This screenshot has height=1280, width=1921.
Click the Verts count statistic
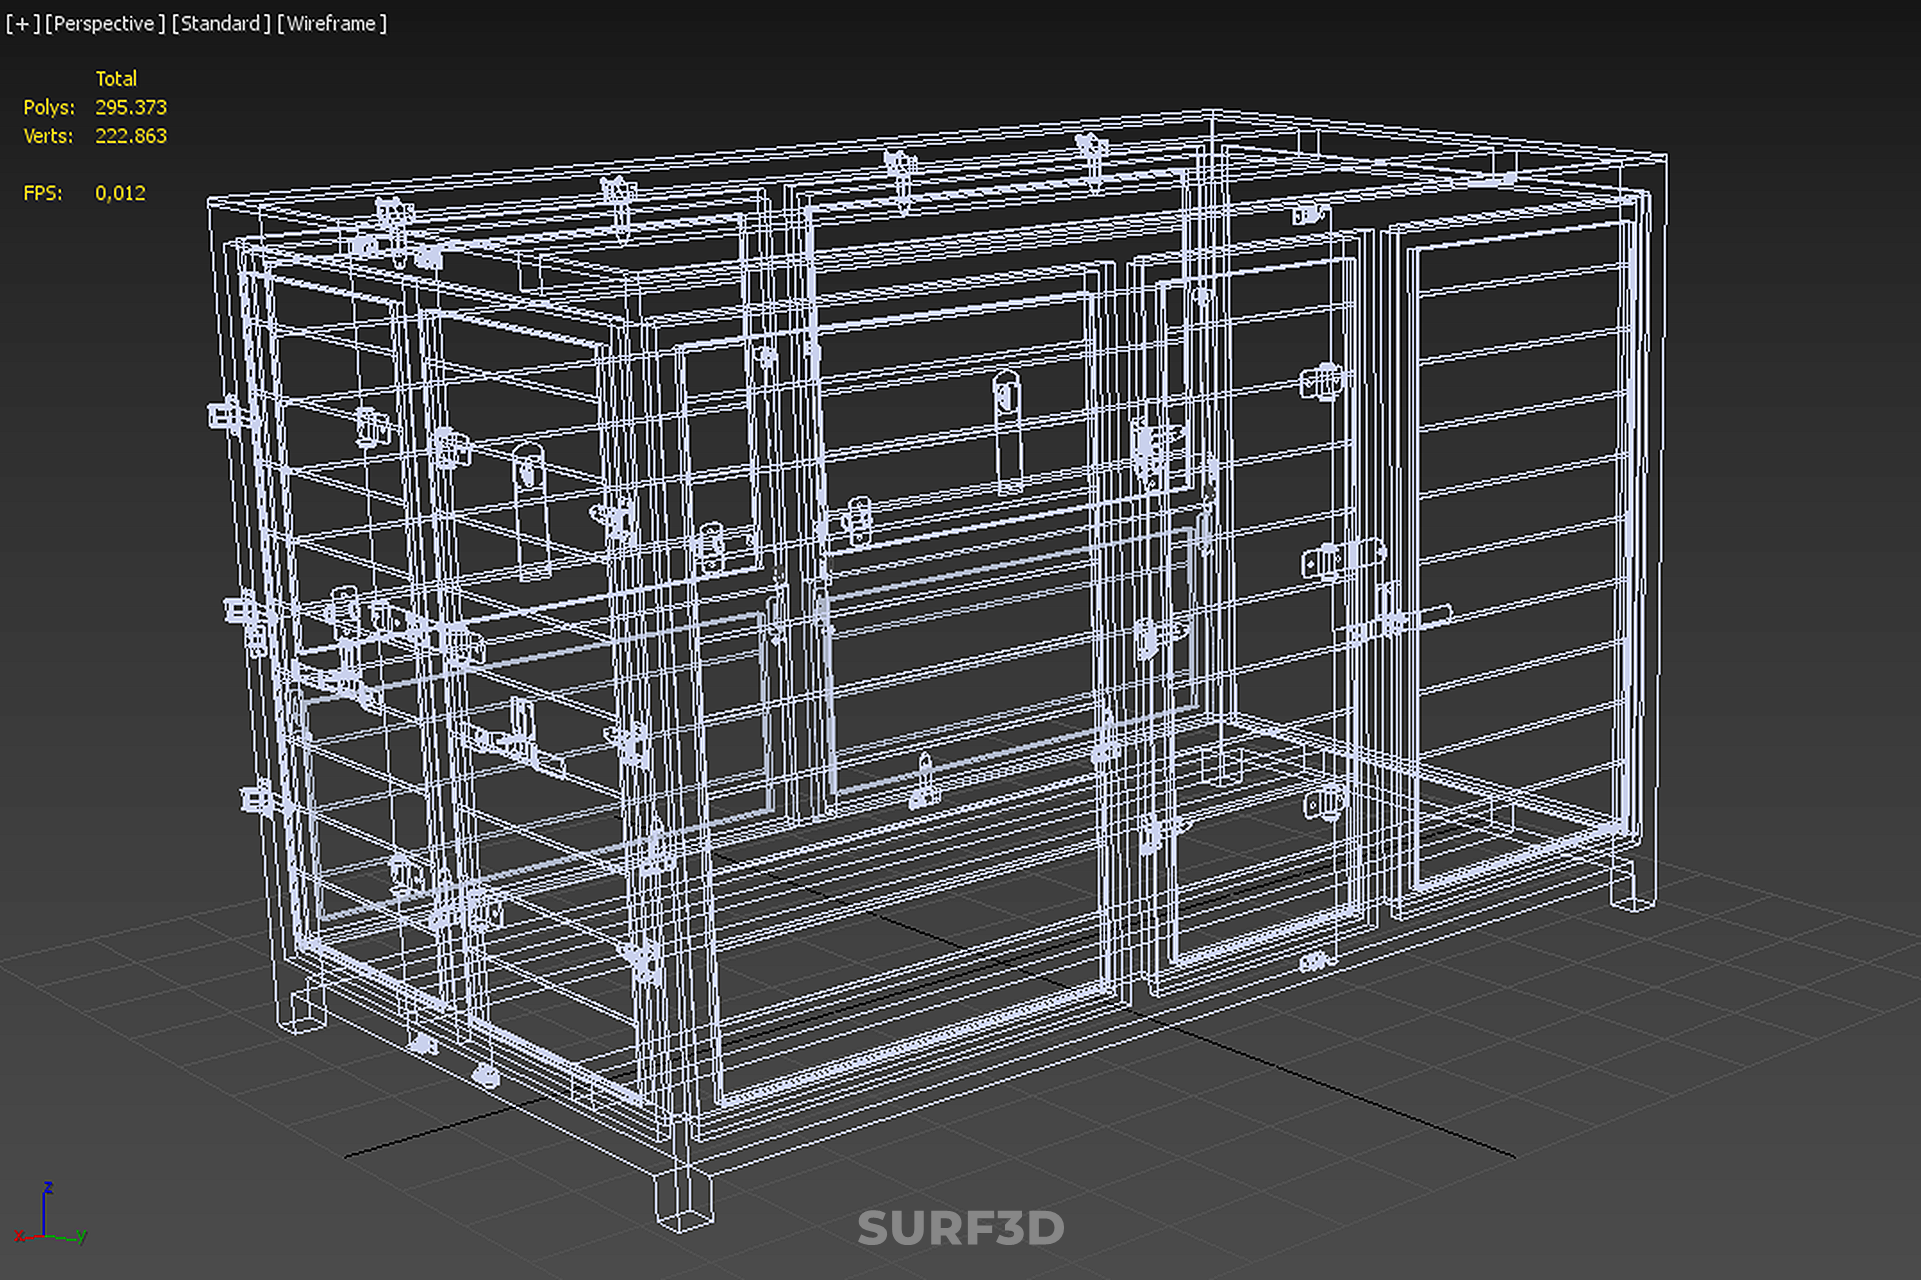(x=130, y=136)
